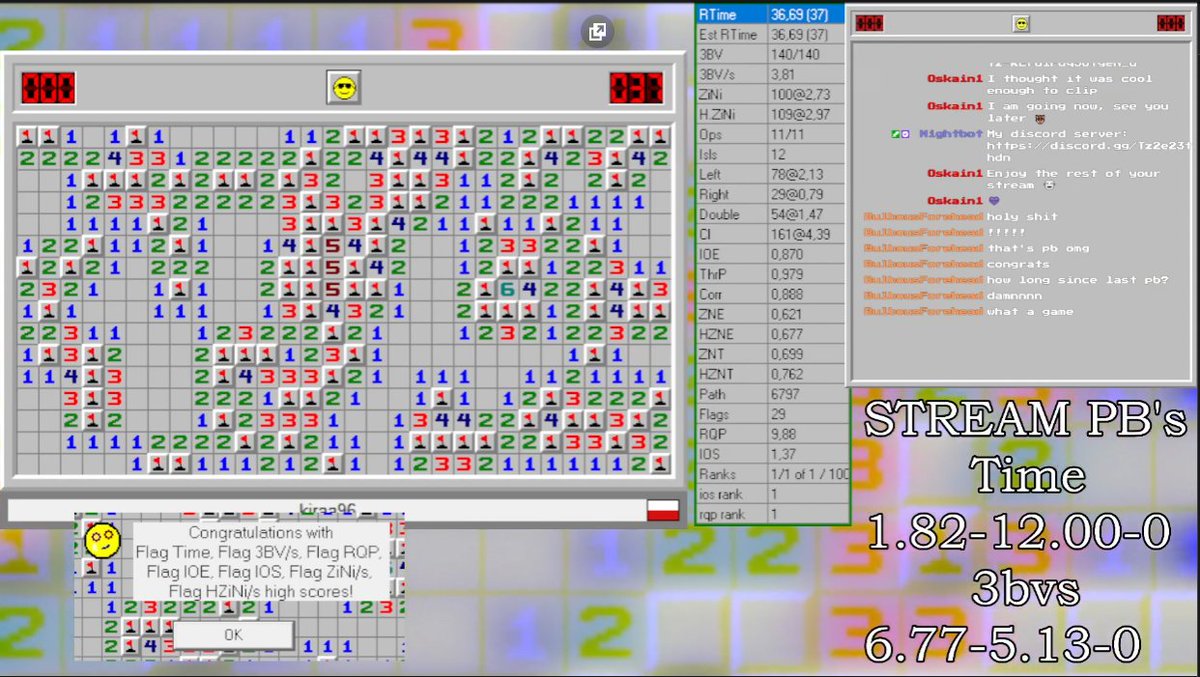Click the Polish flag beside the player name
This screenshot has height=677, width=1200.
pos(663,510)
